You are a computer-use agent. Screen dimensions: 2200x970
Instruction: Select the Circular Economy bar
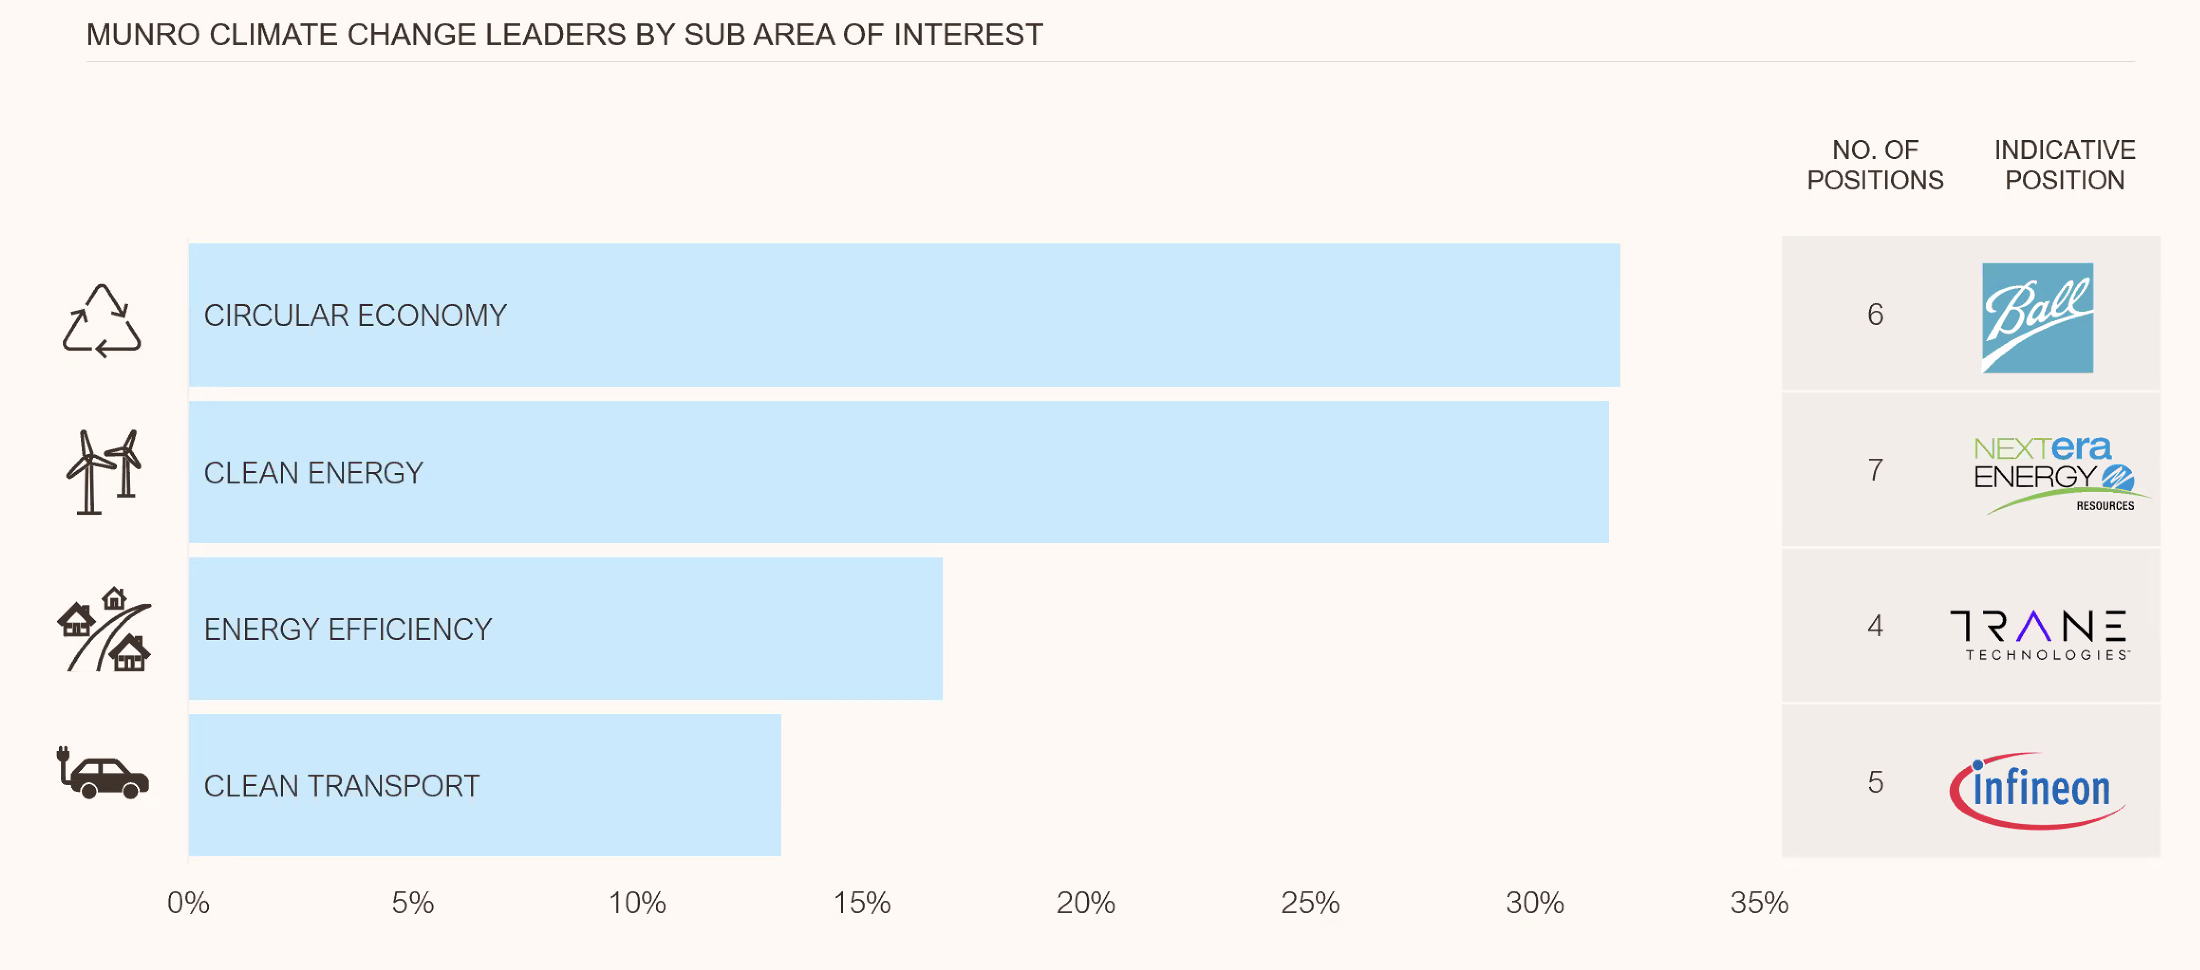[904, 315]
